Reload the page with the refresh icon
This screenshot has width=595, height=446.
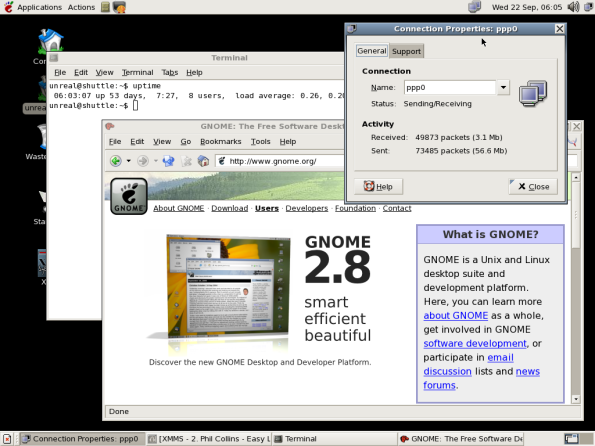[168, 161]
